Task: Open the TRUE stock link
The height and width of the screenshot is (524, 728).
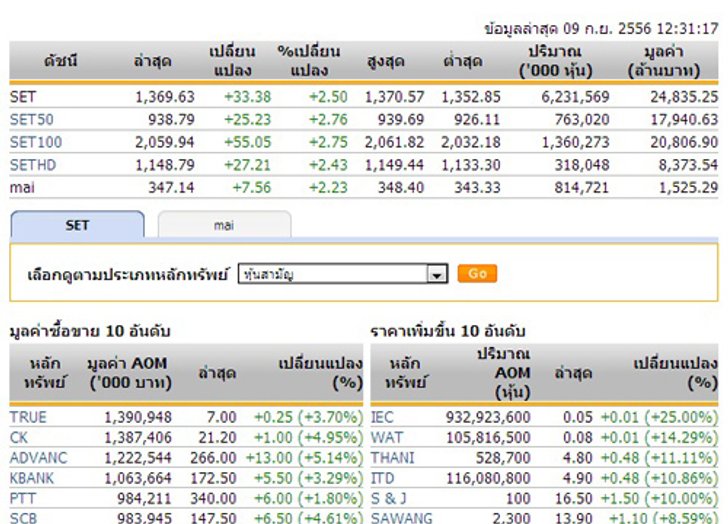Action: [x=28, y=417]
